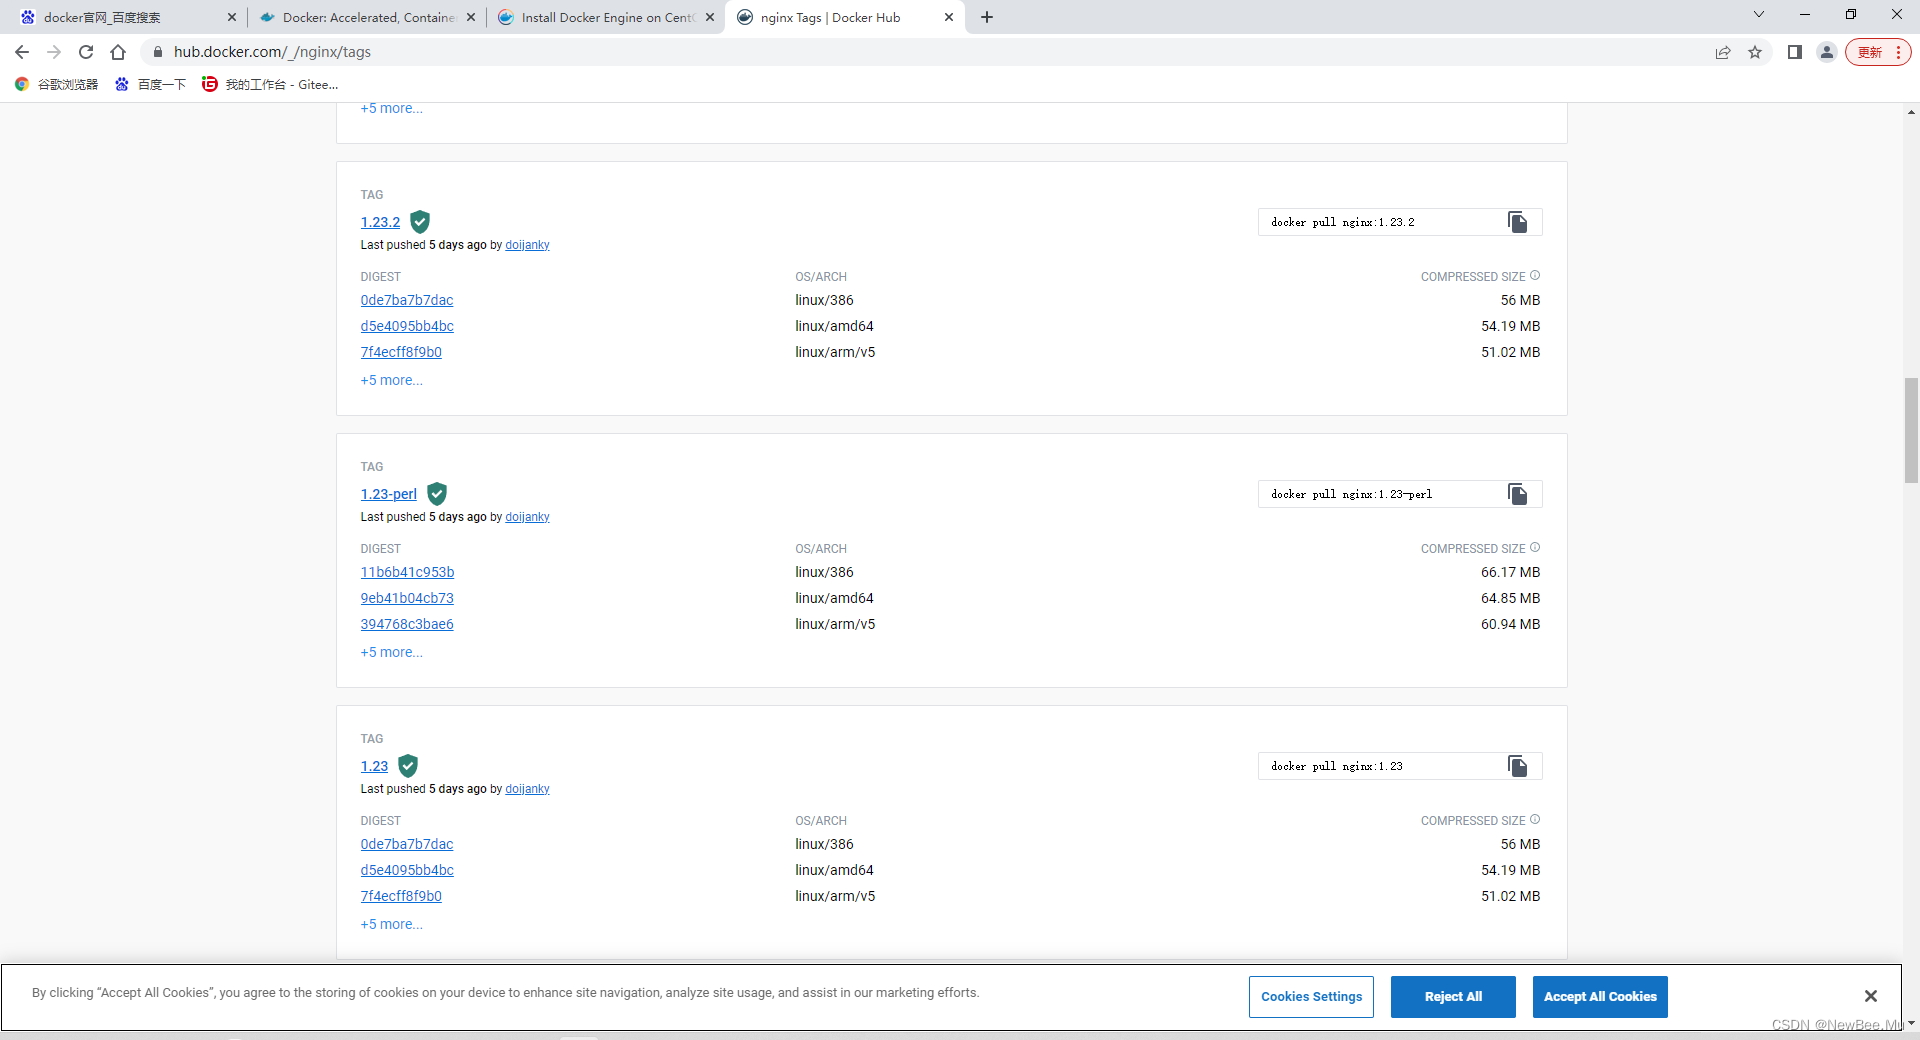Screen dimensions: 1920x1040
Task: Open the tab search dropdown
Action: pyautogui.click(x=1759, y=14)
